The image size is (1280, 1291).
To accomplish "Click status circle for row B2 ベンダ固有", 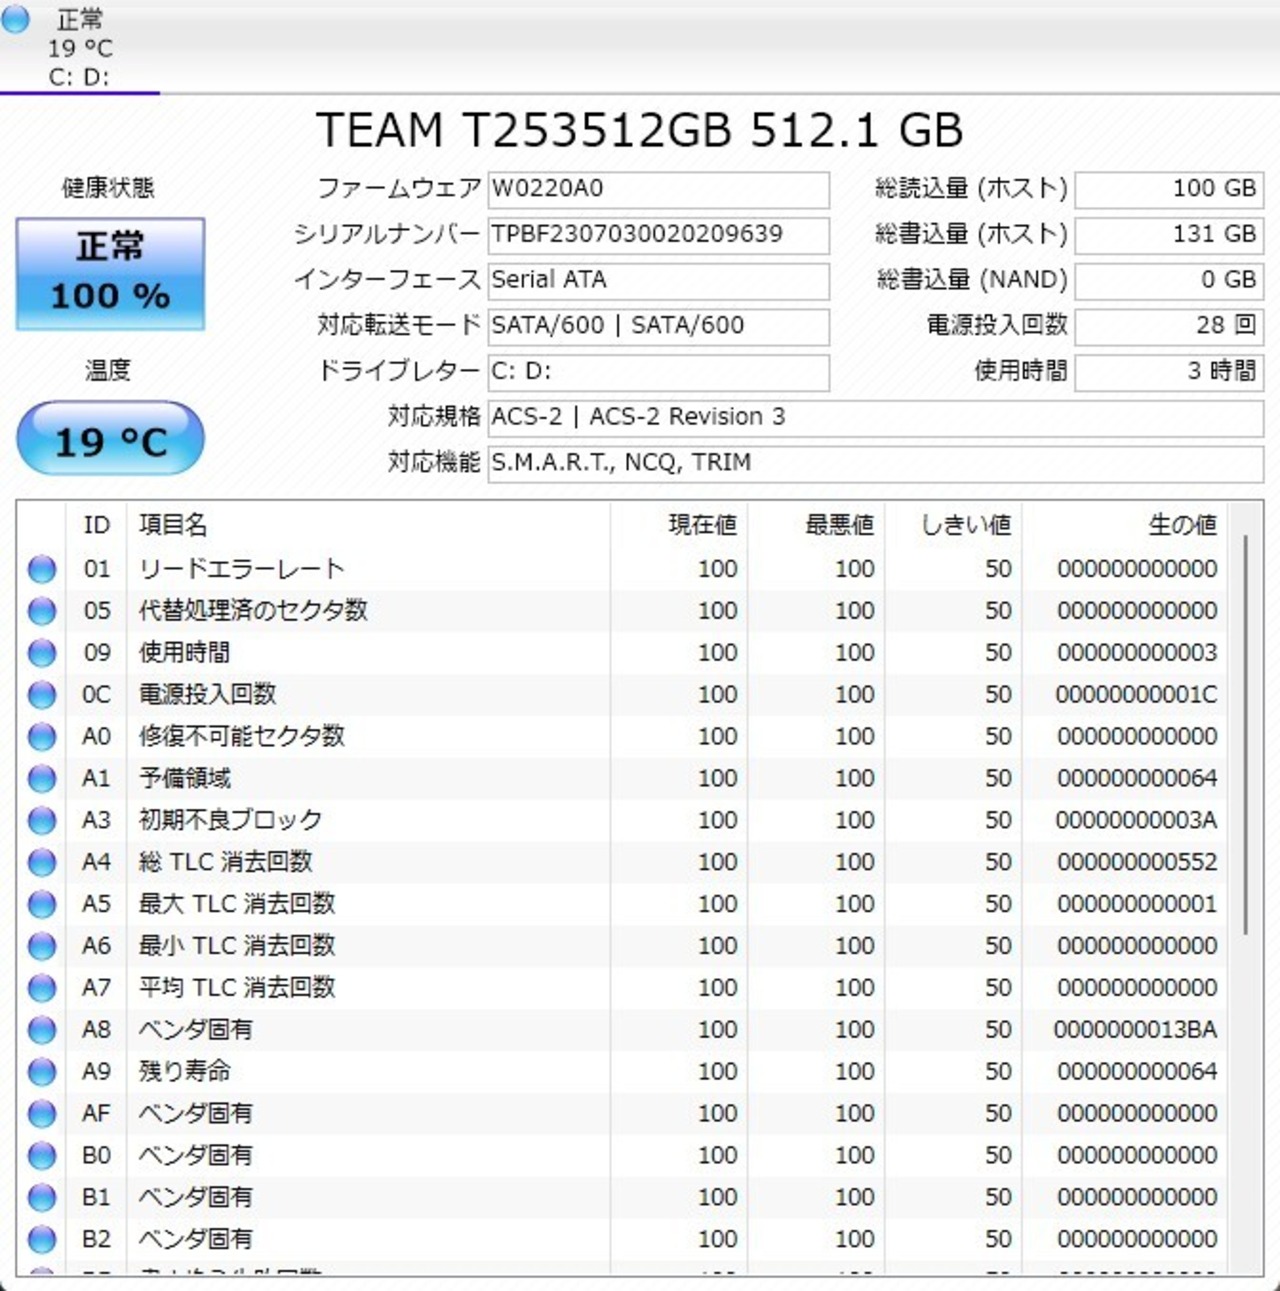I will click(42, 1240).
